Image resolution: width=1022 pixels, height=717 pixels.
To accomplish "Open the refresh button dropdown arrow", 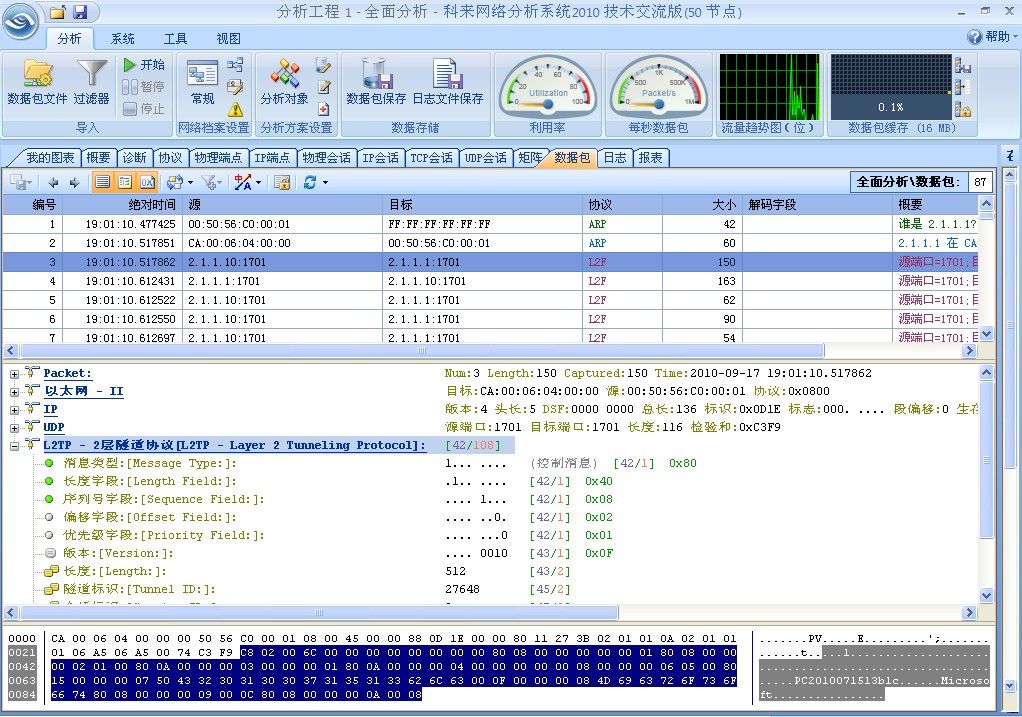I will [x=324, y=183].
